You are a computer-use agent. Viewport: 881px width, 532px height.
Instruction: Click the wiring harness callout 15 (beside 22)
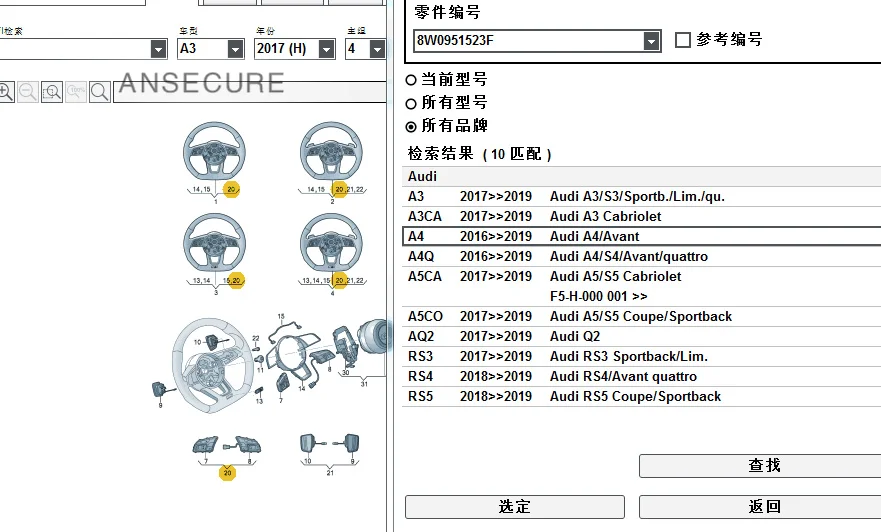281,316
